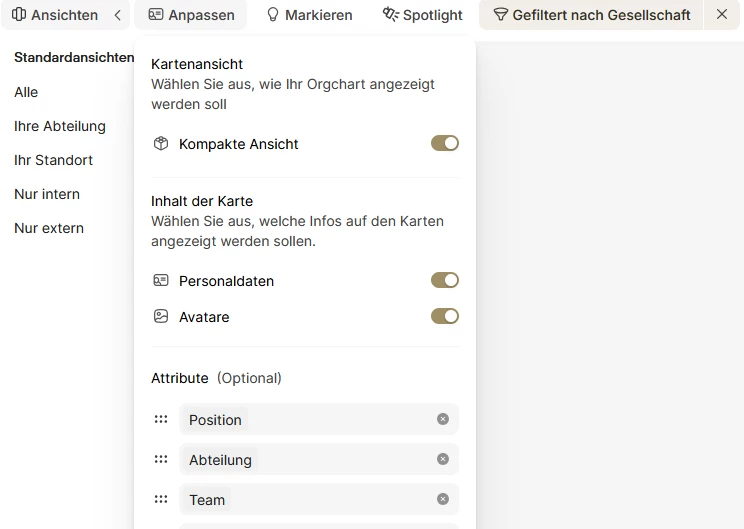
Task: Turn off the Avatare switch
Action: pyautogui.click(x=444, y=316)
